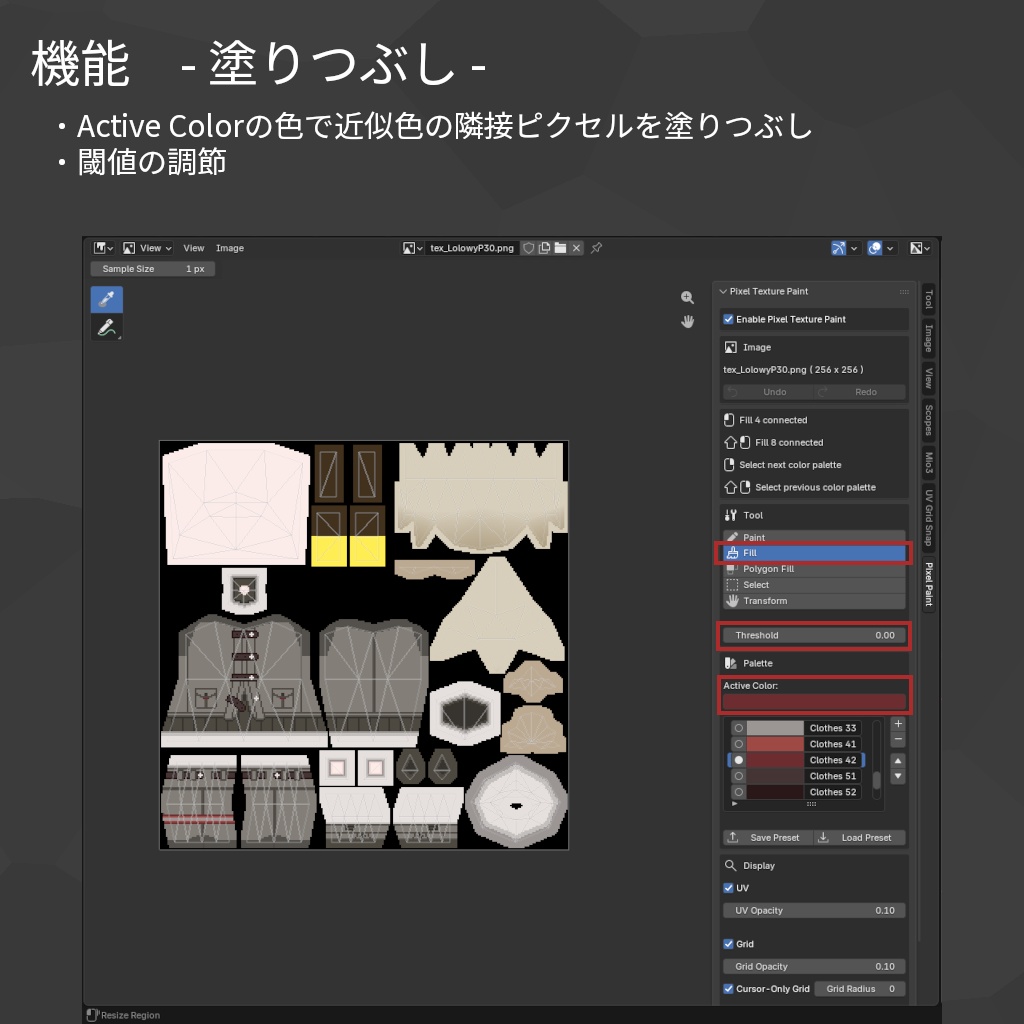This screenshot has width=1024, height=1024.
Task: Click the new image duplicate icon
Action: pos(544,248)
